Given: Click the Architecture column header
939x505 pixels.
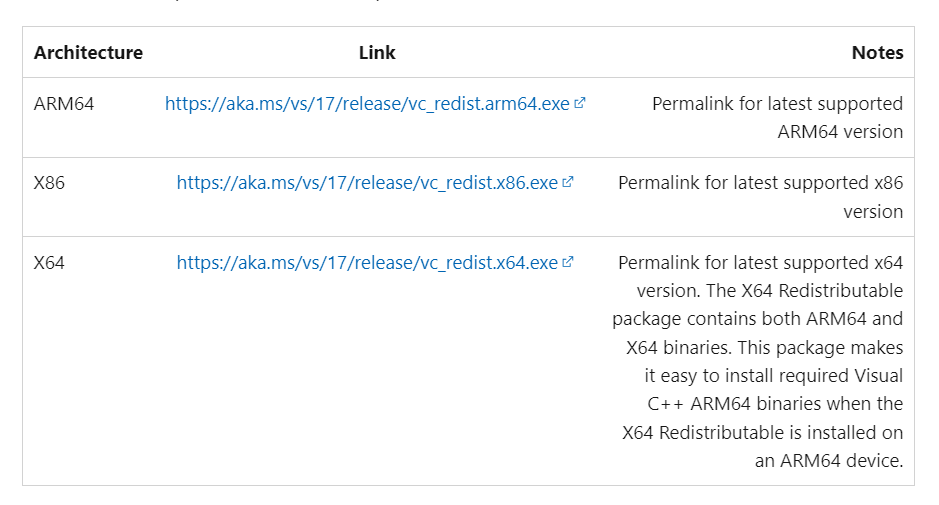Looking at the screenshot, I should (x=88, y=53).
